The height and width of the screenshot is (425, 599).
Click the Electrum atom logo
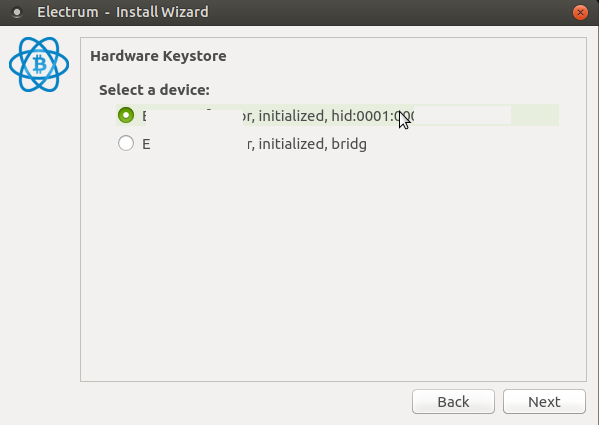39,64
